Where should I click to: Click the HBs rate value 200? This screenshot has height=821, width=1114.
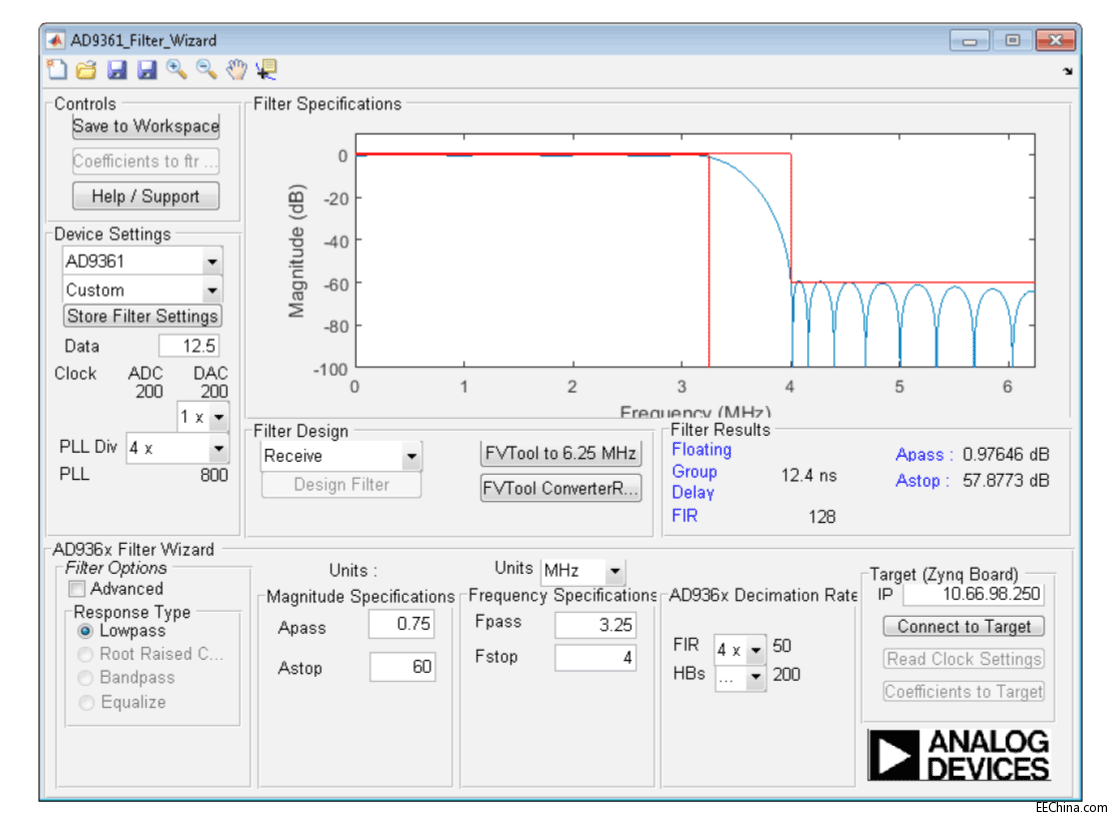tap(786, 674)
